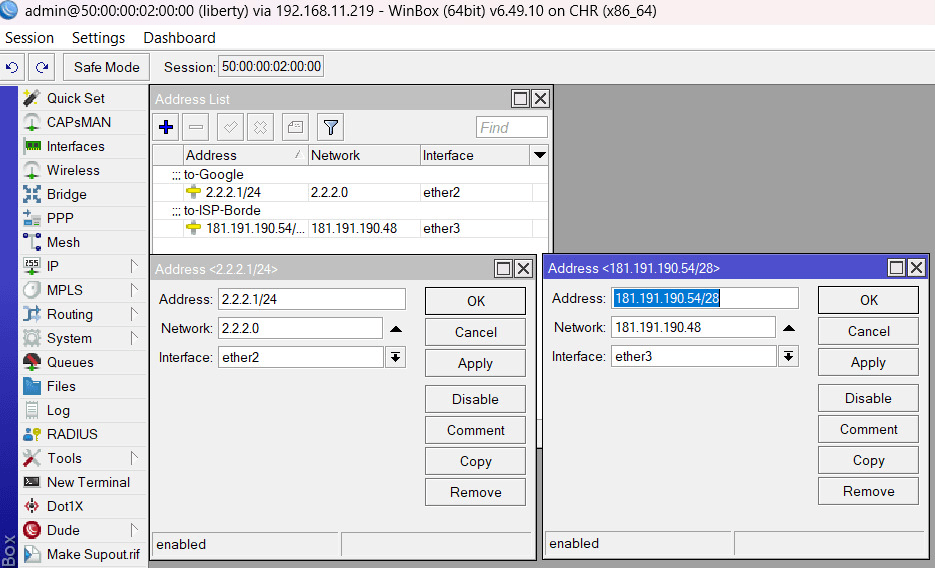Open RADIUS in the sidebar

[83, 434]
